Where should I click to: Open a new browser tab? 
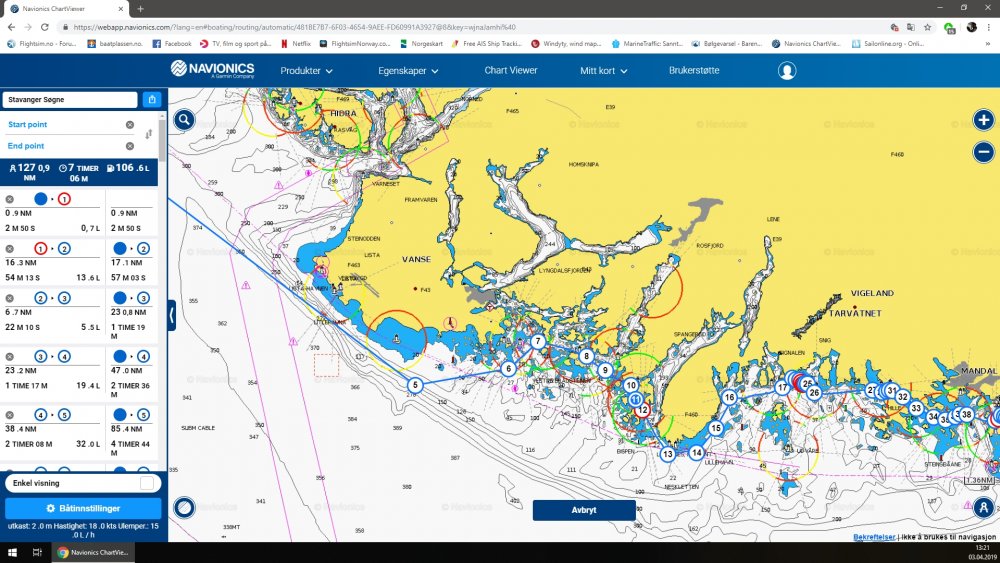(140, 9)
